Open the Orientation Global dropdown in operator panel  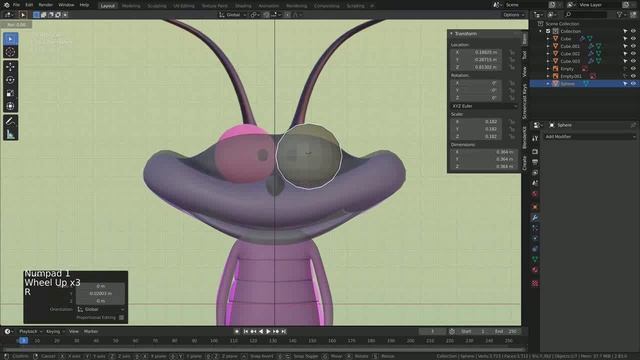(100, 309)
